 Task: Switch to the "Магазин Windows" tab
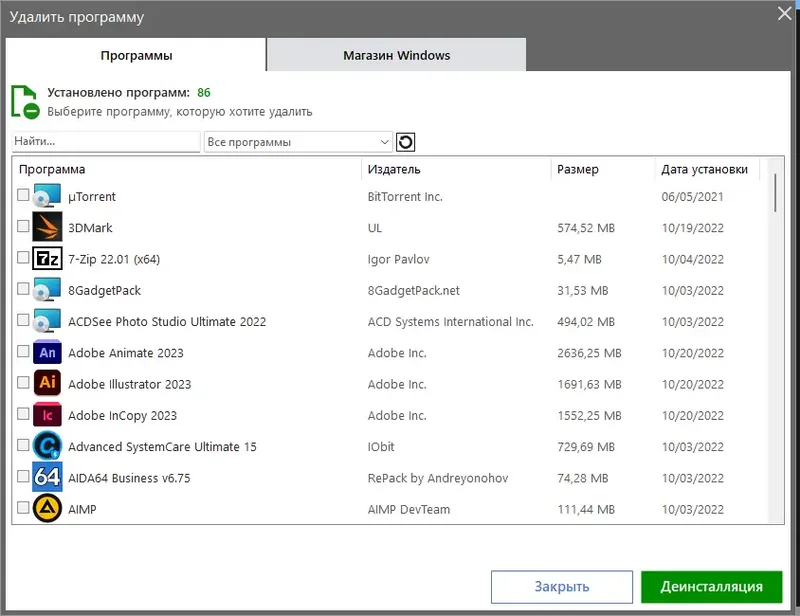(396, 55)
